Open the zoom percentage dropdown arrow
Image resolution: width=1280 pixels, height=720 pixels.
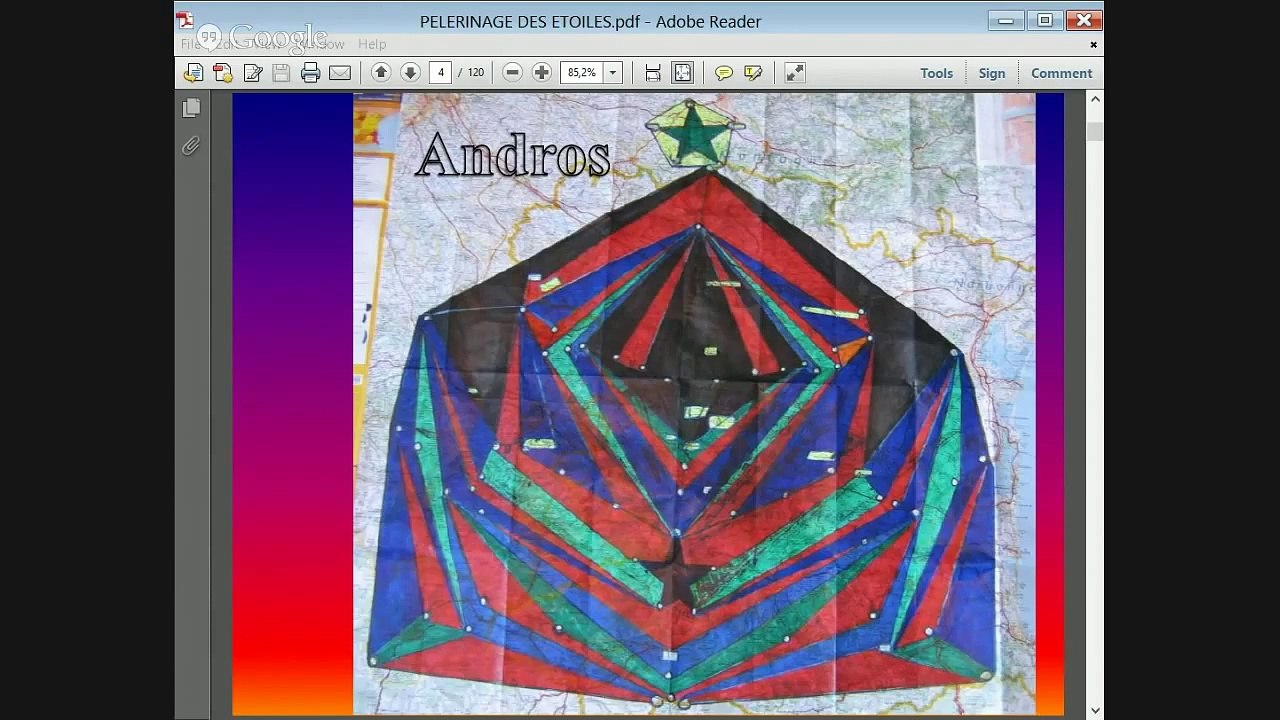tap(613, 73)
